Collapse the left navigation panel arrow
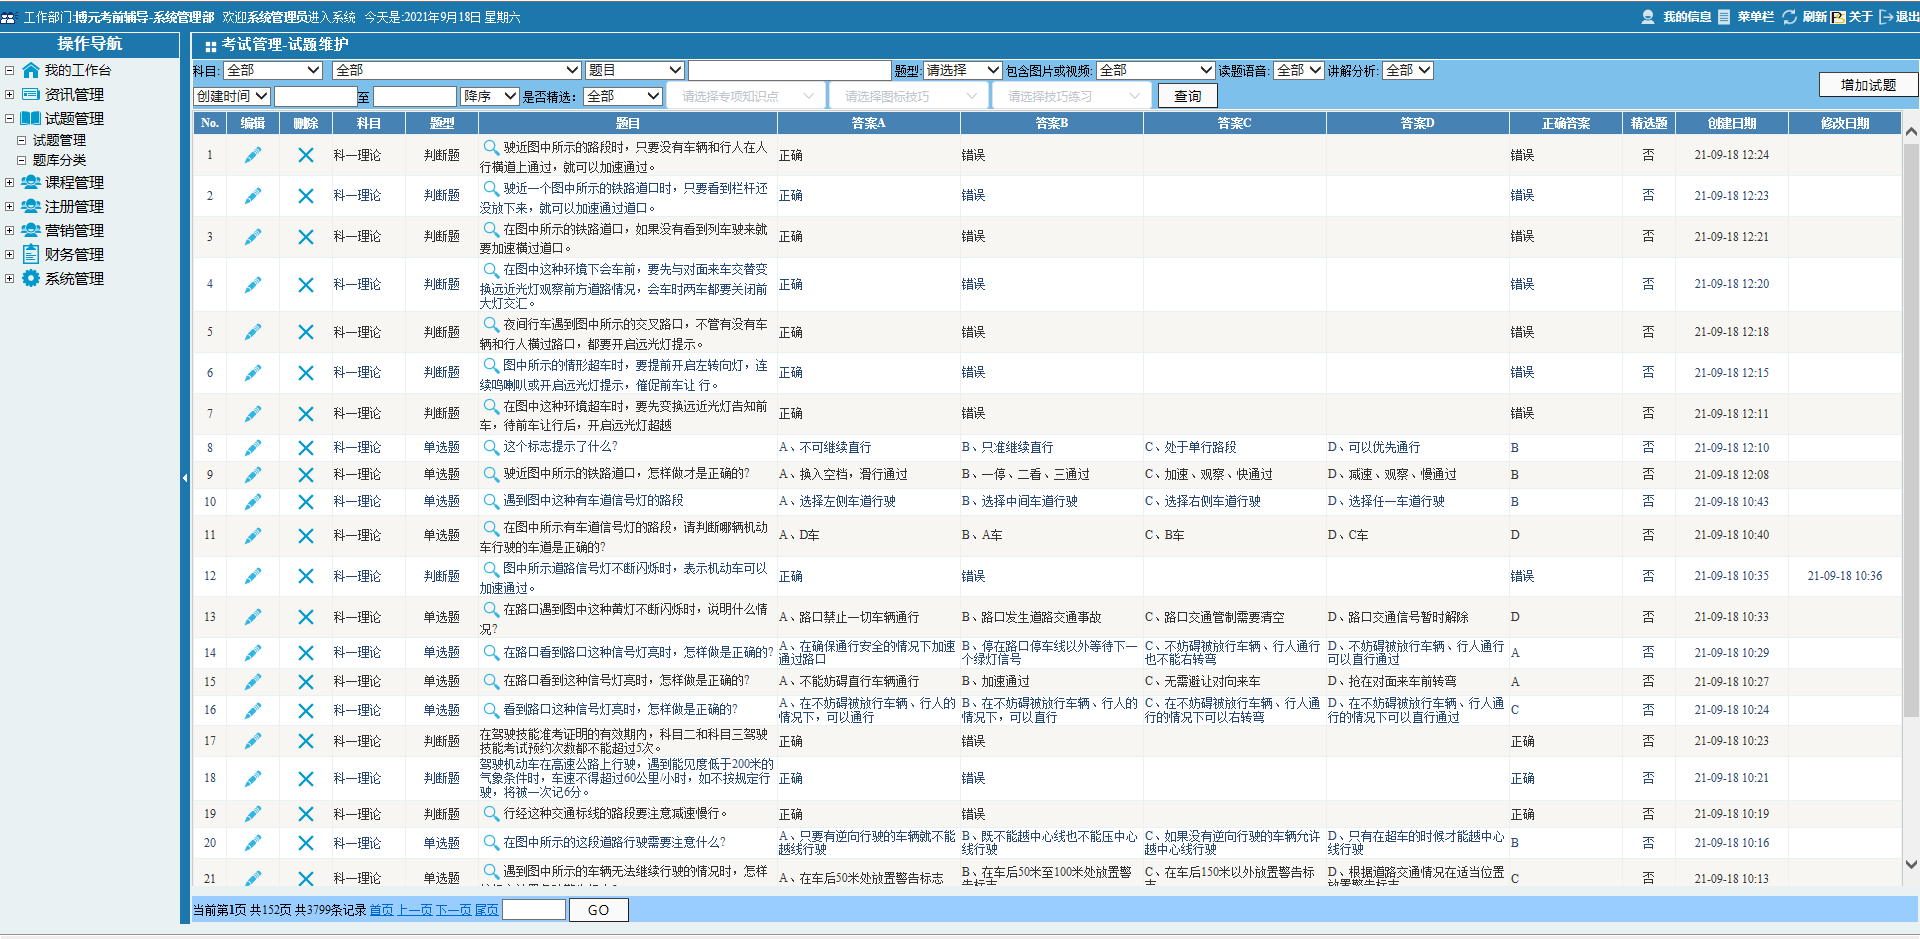This screenshot has width=1920, height=939. (x=185, y=478)
